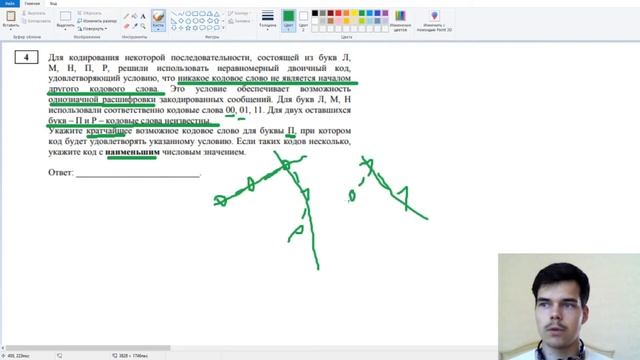Pick the yellow color swatch
The width and height of the screenshot is (640, 360).
(354, 13)
